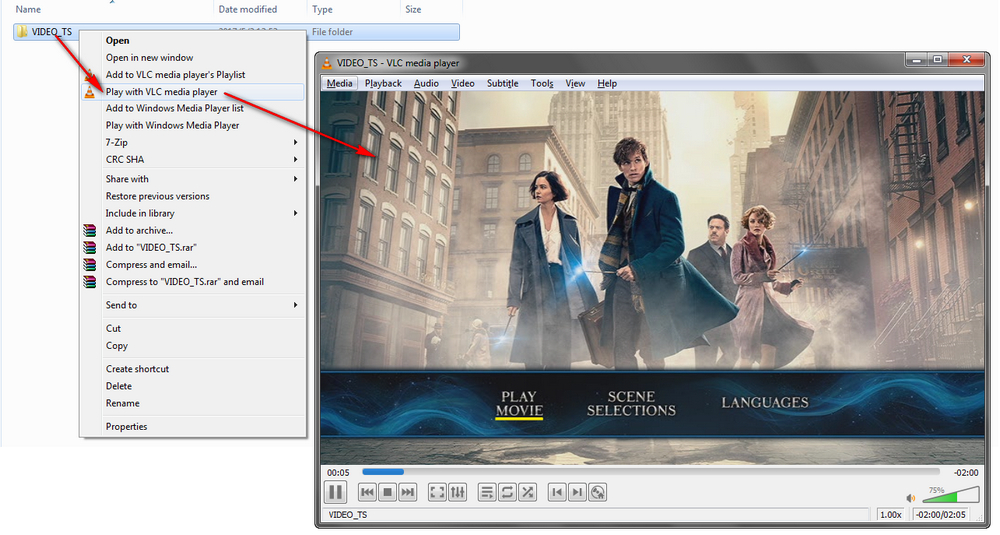This screenshot has width=1000, height=535.
Task: Adjust the VLC volume slider
Action: click(950, 495)
